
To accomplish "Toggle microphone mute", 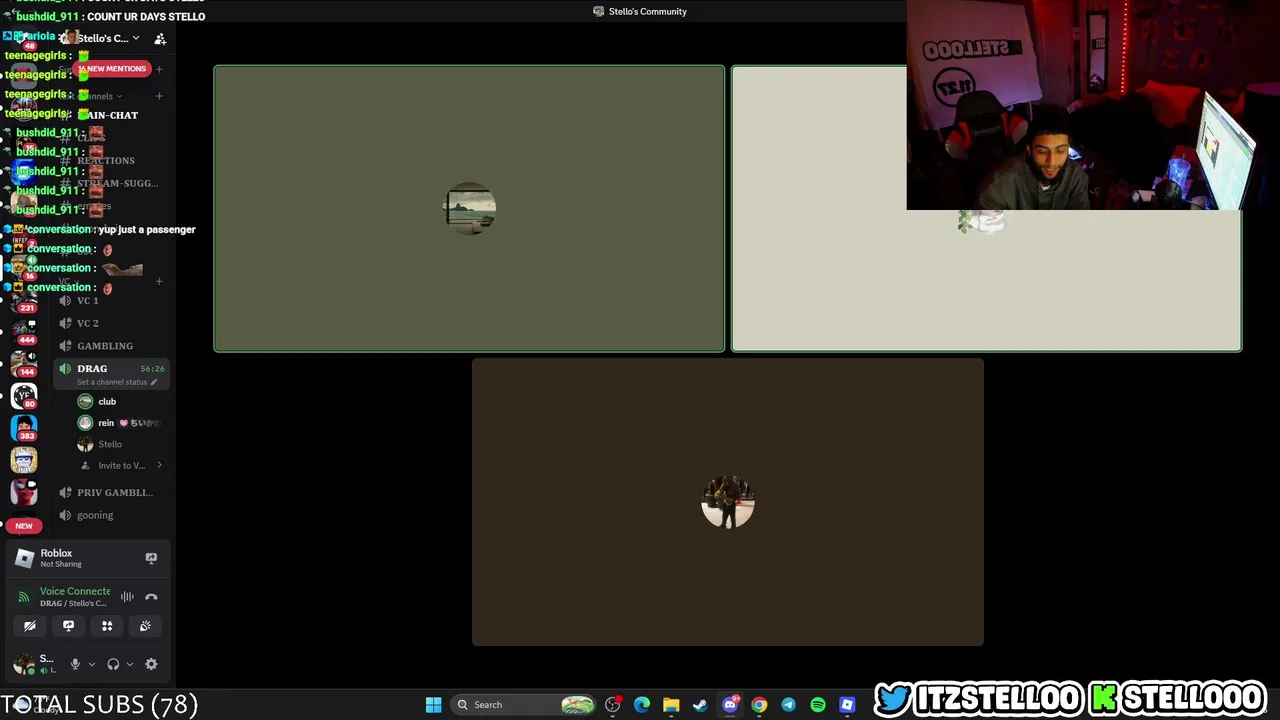I will [75, 664].
